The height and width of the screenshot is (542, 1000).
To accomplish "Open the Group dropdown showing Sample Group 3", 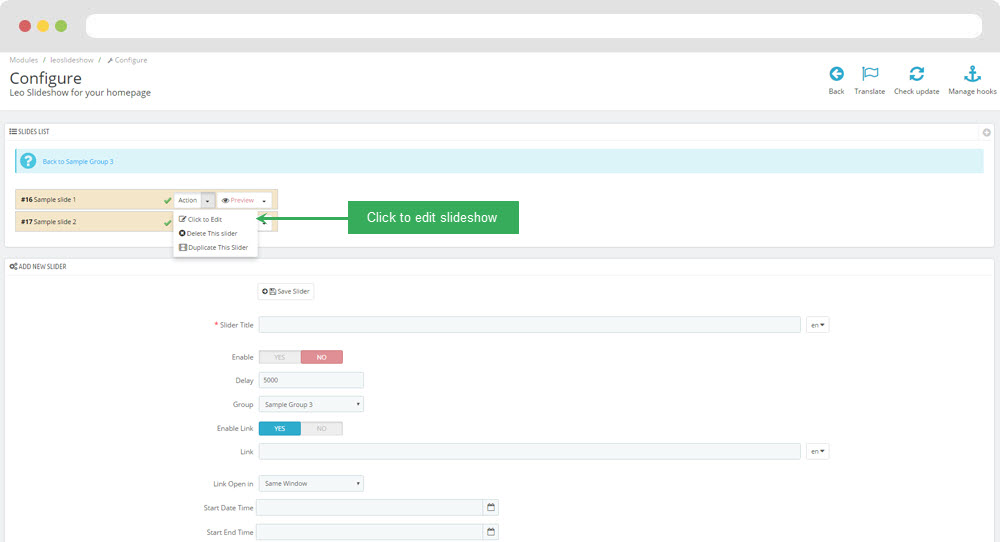I will (x=311, y=404).
